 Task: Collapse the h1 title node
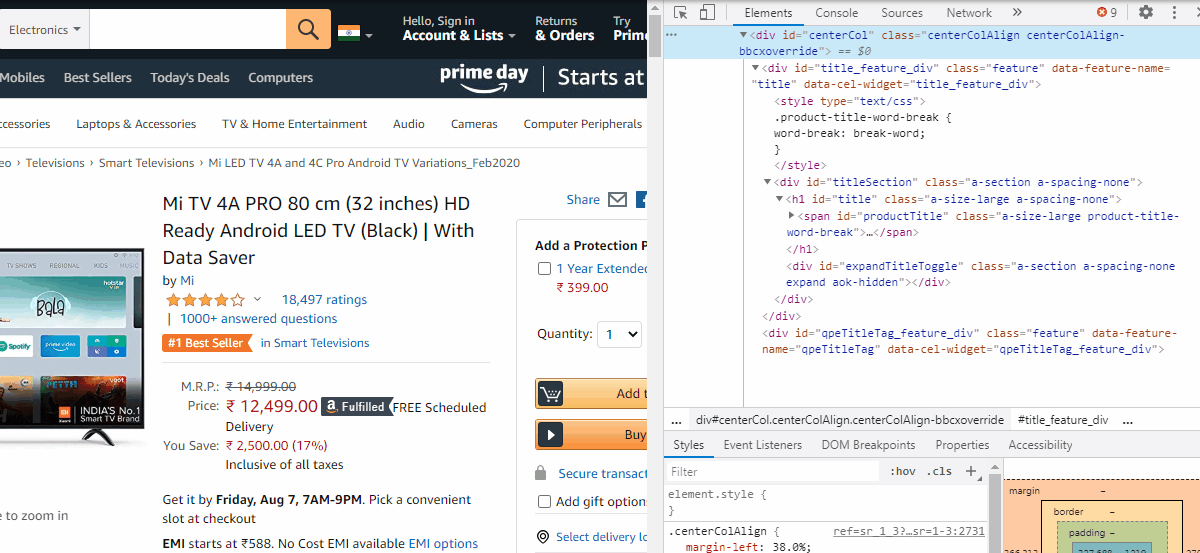coord(780,199)
